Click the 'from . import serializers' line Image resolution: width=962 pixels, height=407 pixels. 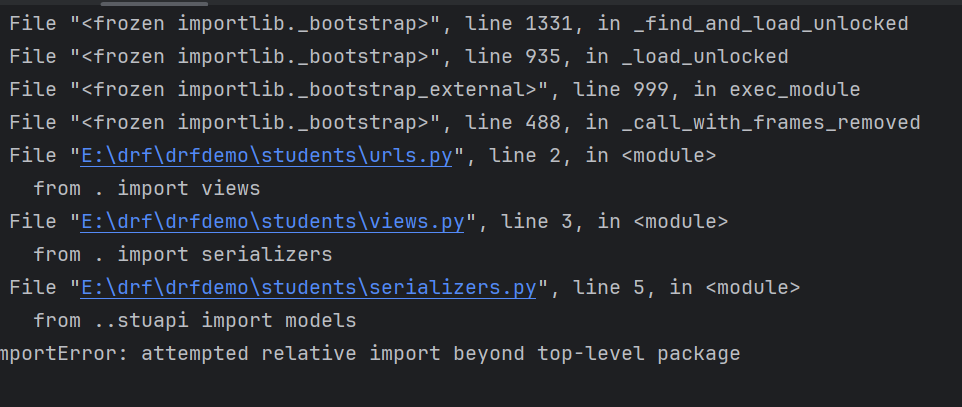click(x=183, y=255)
